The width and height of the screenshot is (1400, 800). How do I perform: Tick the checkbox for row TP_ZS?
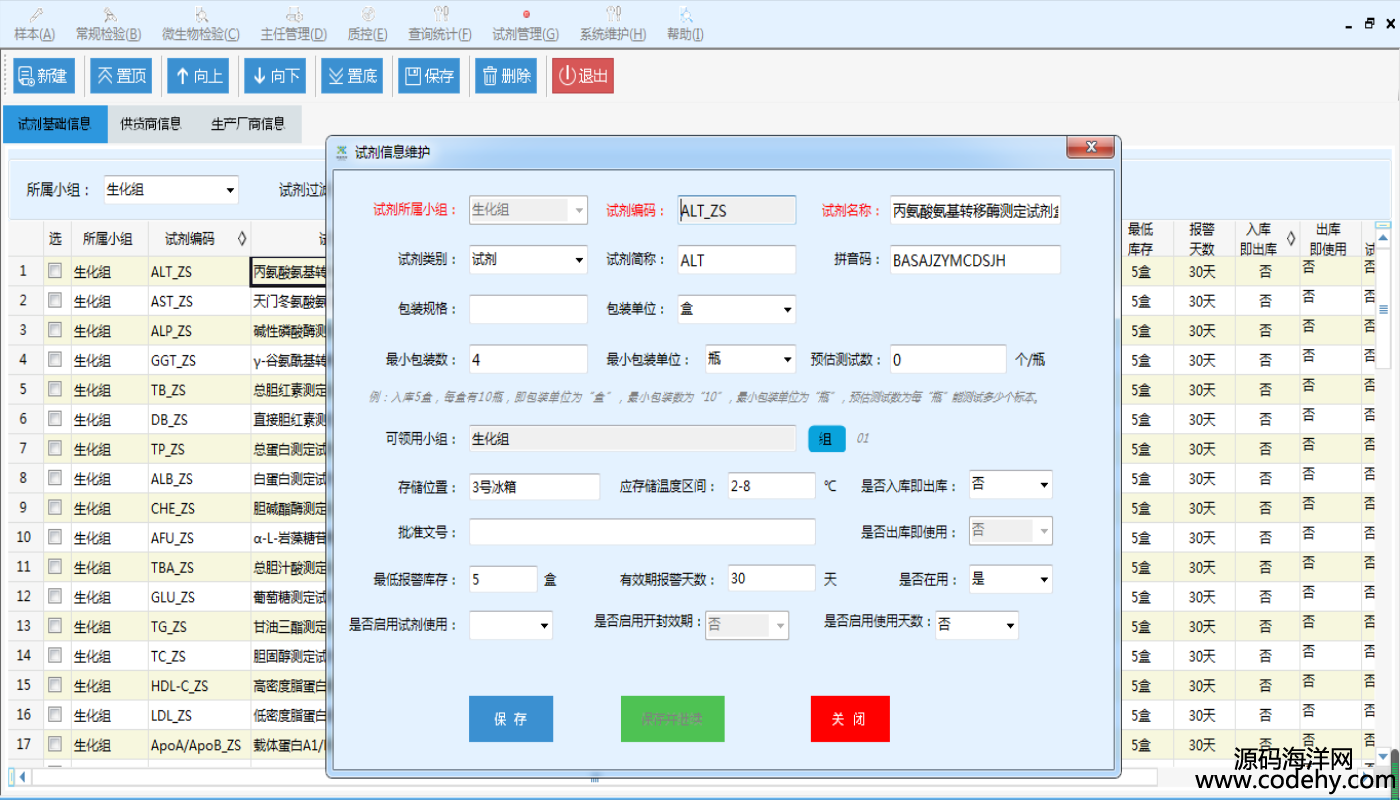click(x=55, y=448)
